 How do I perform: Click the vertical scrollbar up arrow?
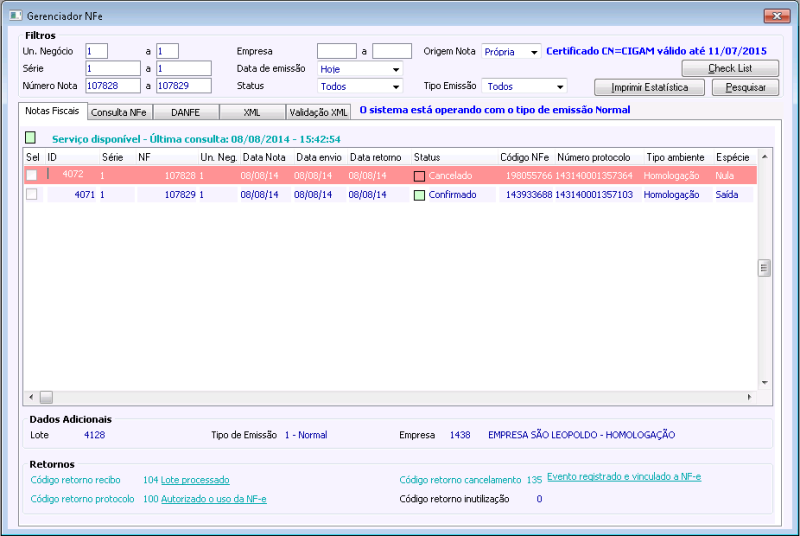pos(764,157)
